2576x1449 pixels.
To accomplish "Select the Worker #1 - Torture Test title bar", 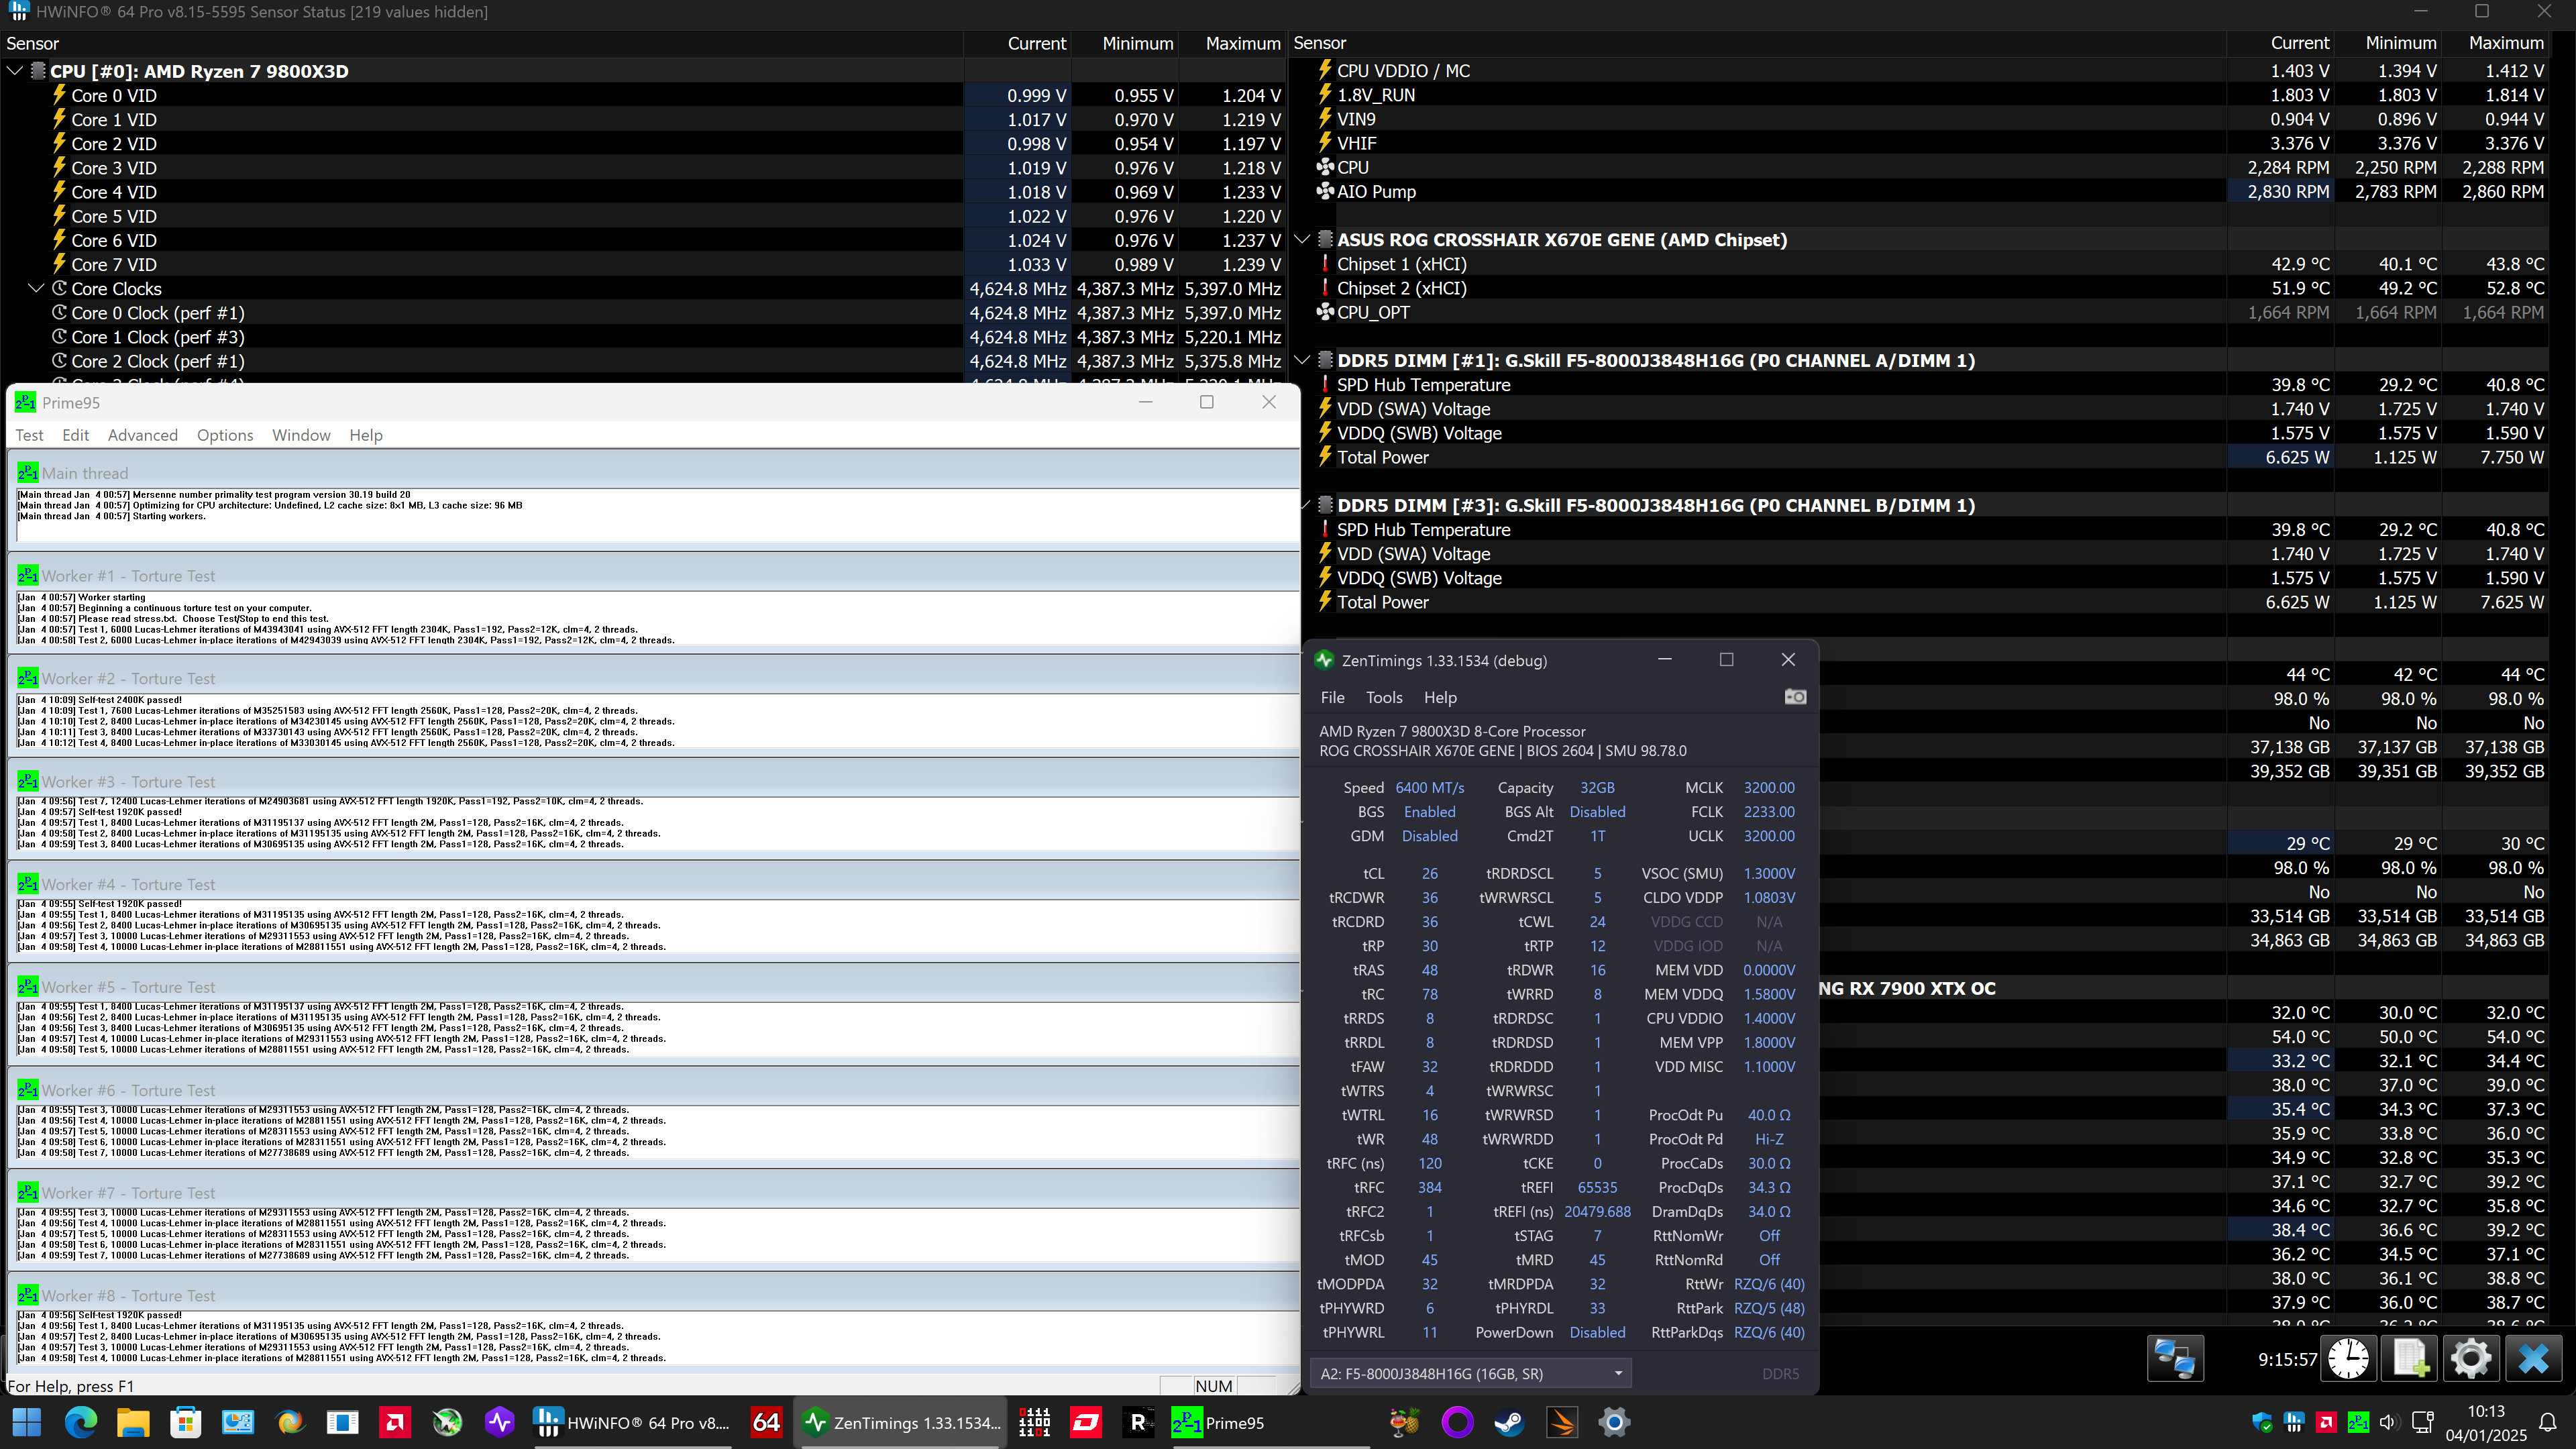I will point(654,576).
